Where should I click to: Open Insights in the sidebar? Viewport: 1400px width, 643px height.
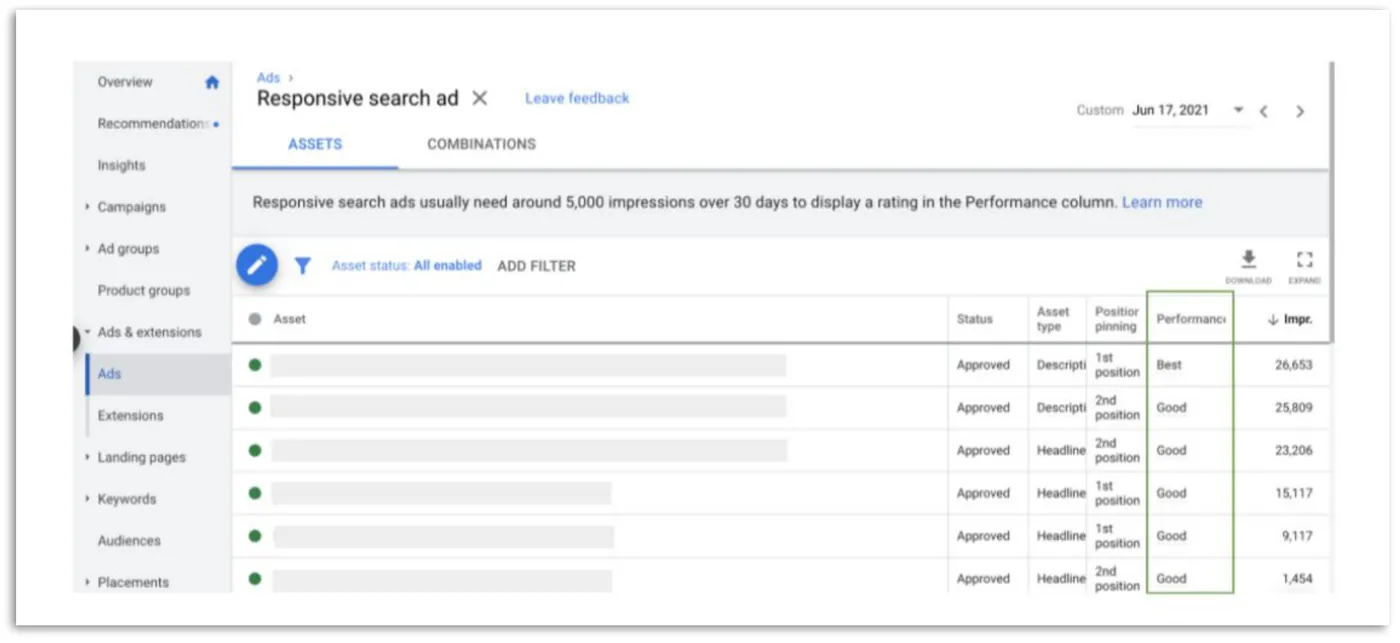tap(121, 166)
